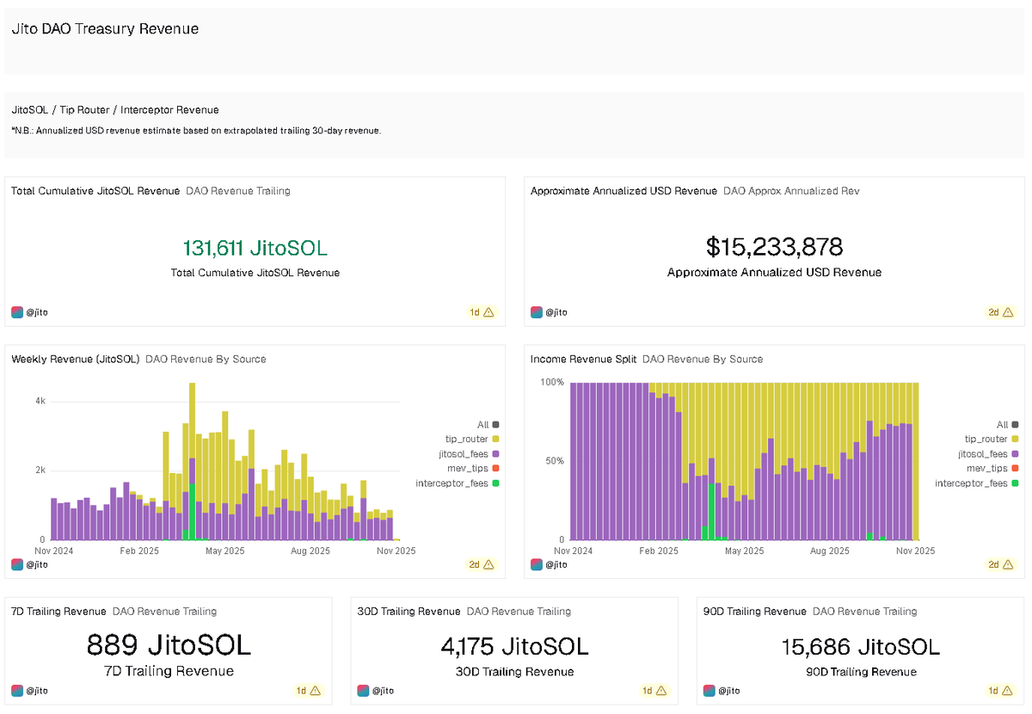The width and height of the screenshot is (1032, 714).
Task: Click the @jito avatar in Total Cumulative JitoSOL Revenue panel
Action: [x=17, y=312]
